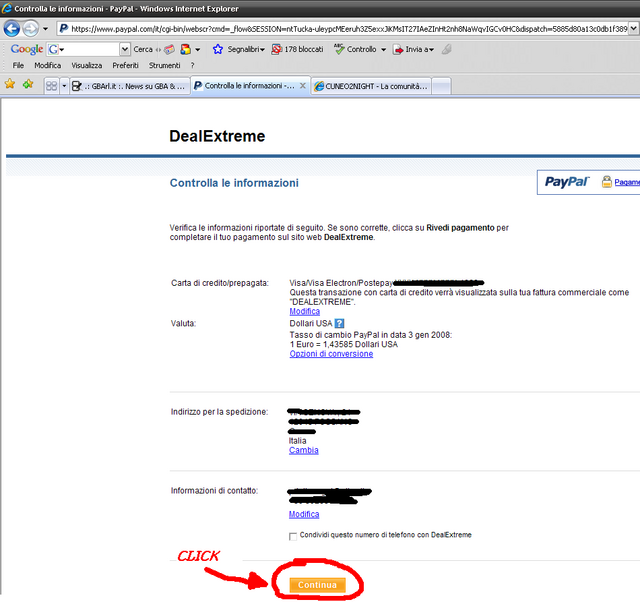The height and width of the screenshot is (602, 640).
Task: Open the Opzioni di conversione link
Action: (x=331, y=354)
